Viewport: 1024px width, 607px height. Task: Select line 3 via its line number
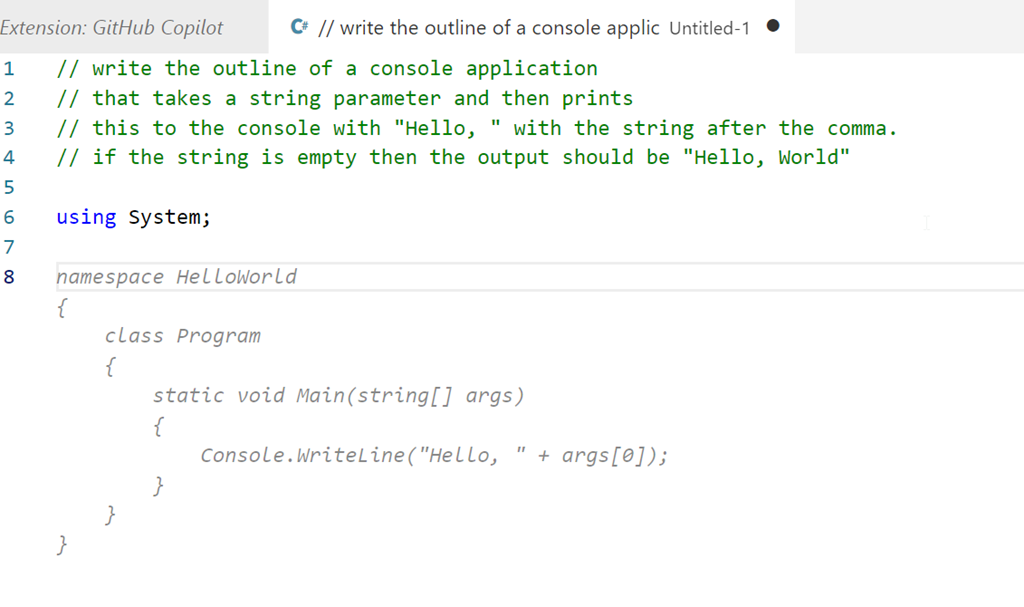coord(9,128)
